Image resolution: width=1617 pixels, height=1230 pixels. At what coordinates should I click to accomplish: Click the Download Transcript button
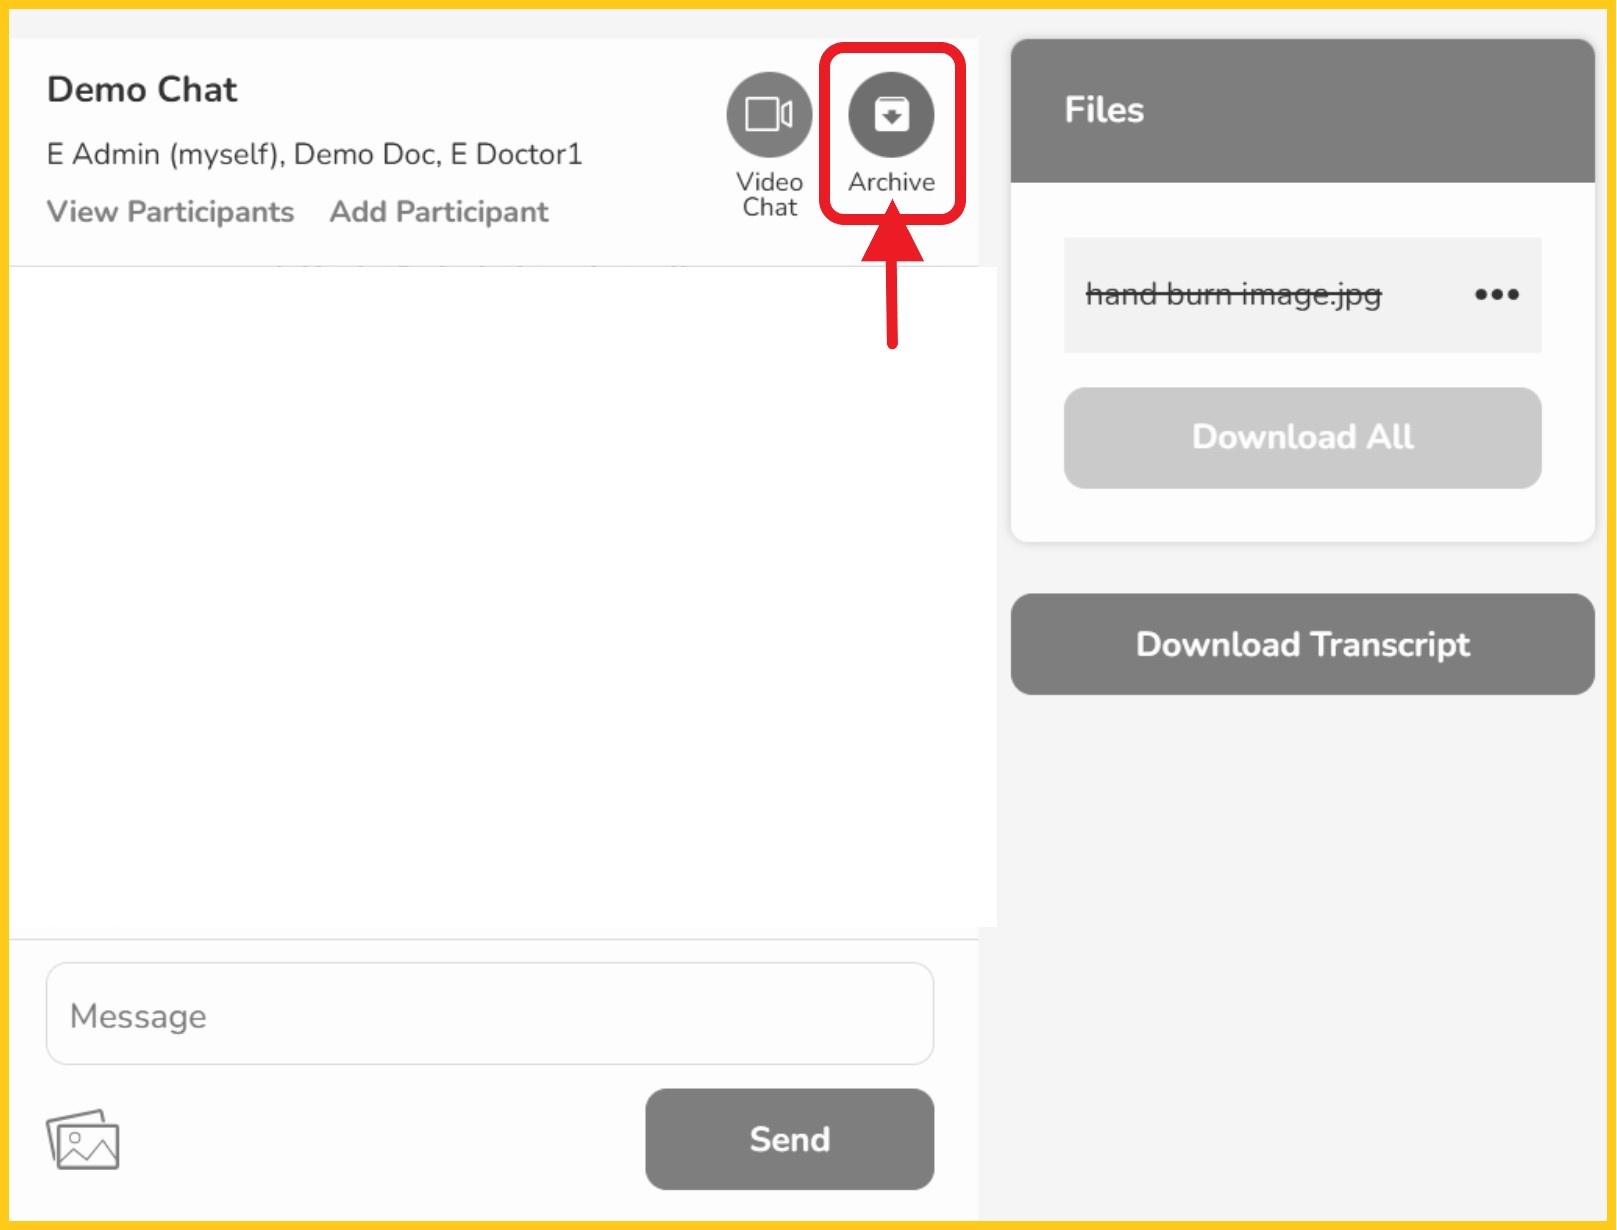[1302, 644]
